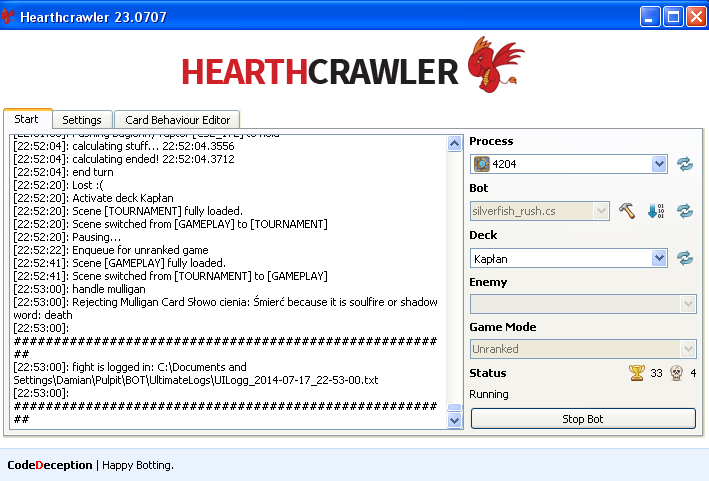Click the title bar app icon
This screenshot has width=709, height=481.
tap(8, 17)
